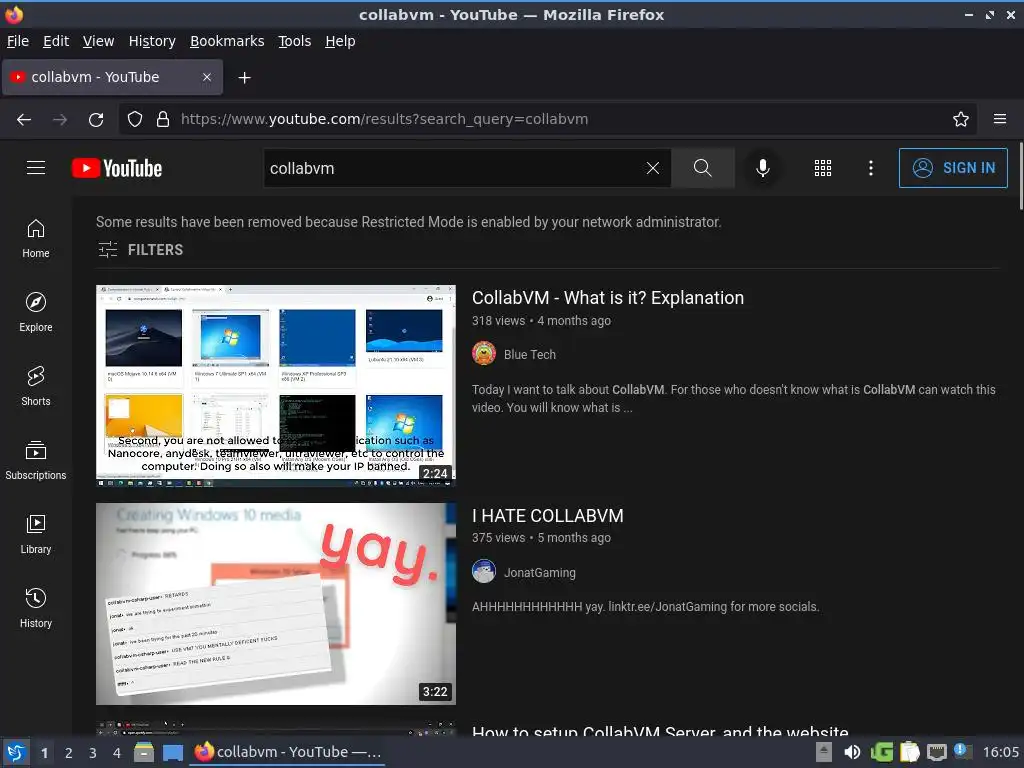The width and height of the screenshot is (1024, 768).
Task: Open the file manager taskbar icon
Action: pyautogui.click(x=144, y=752)
